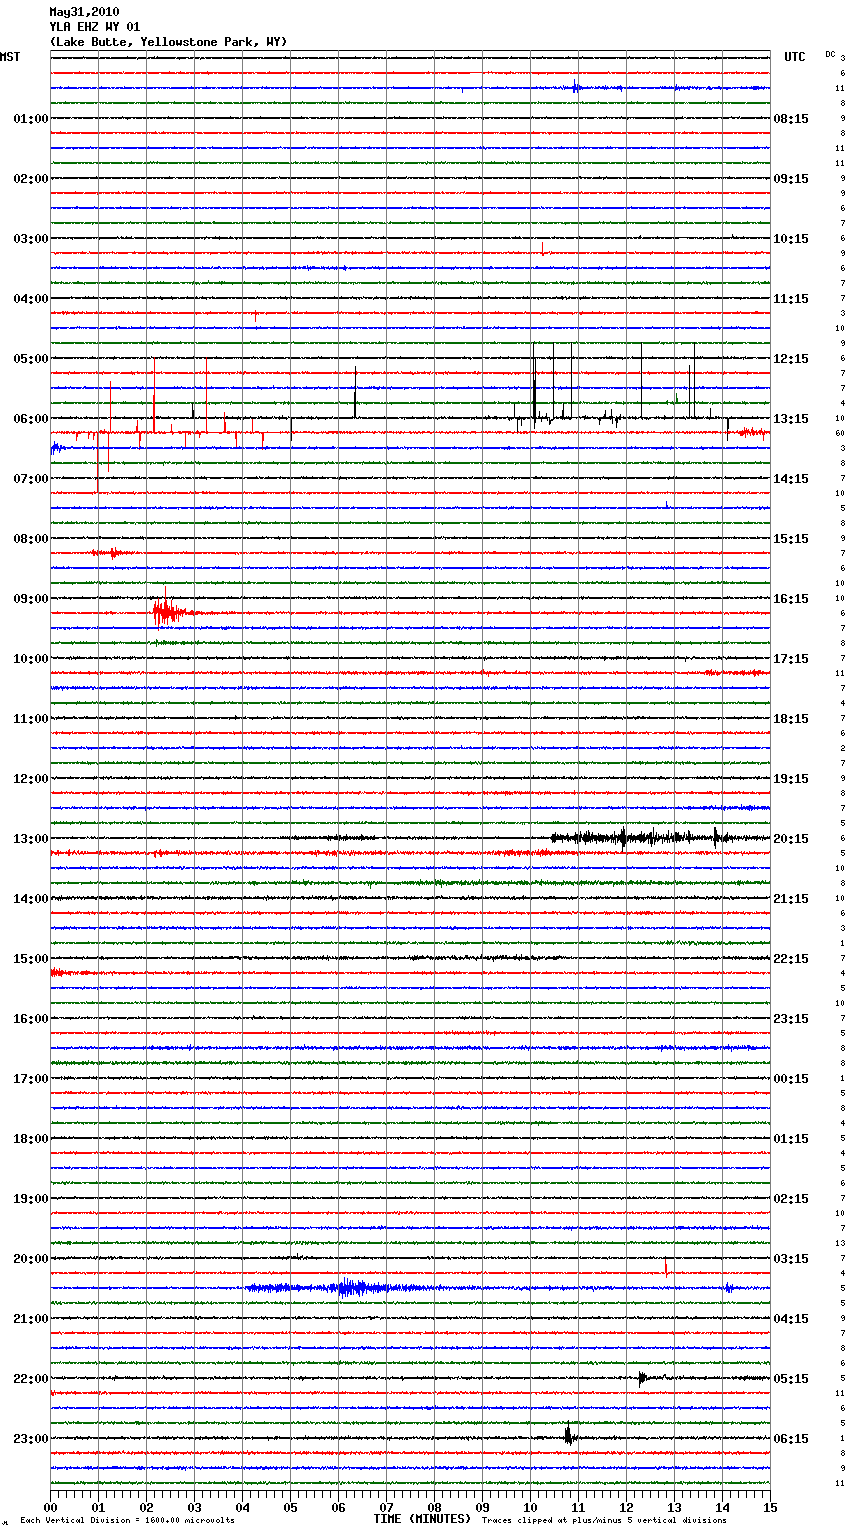Click the red spike below 20:00 near minute 13
This screenshot has width=850, height=1534.
[x=666, y=1269]
